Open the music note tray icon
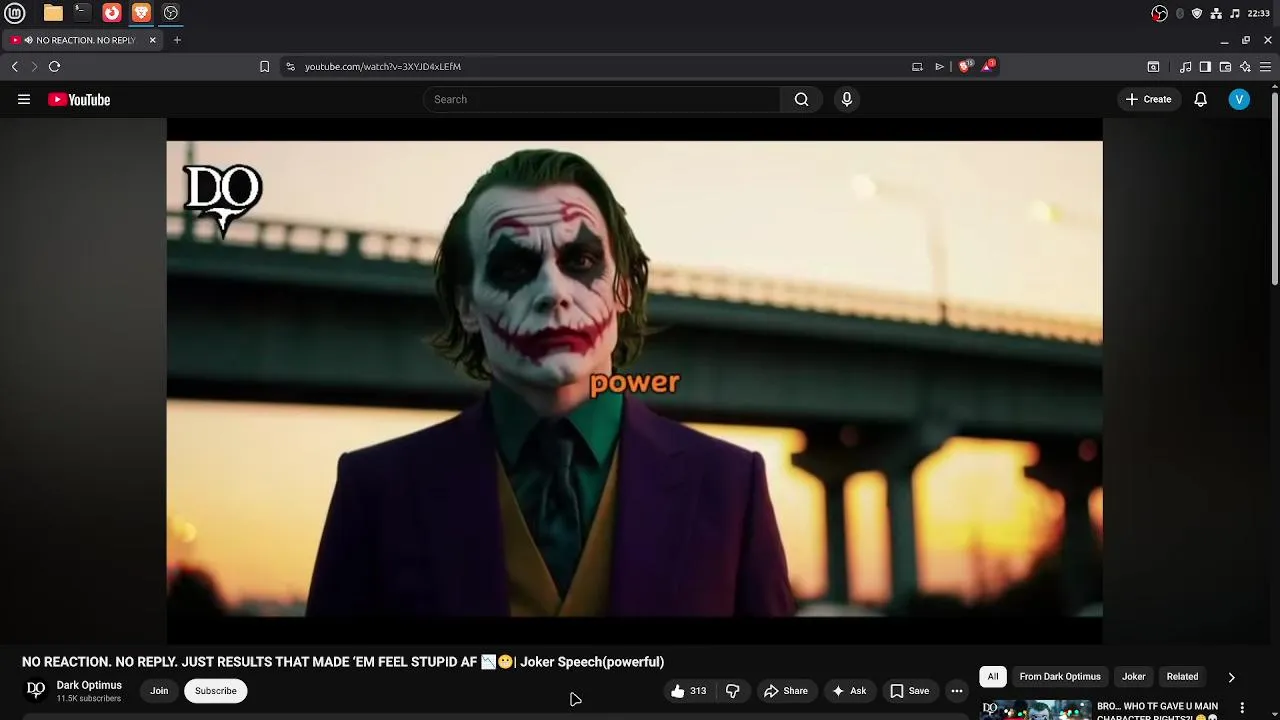This screenshot has height=720, width=1280. tap(1235, 13)
